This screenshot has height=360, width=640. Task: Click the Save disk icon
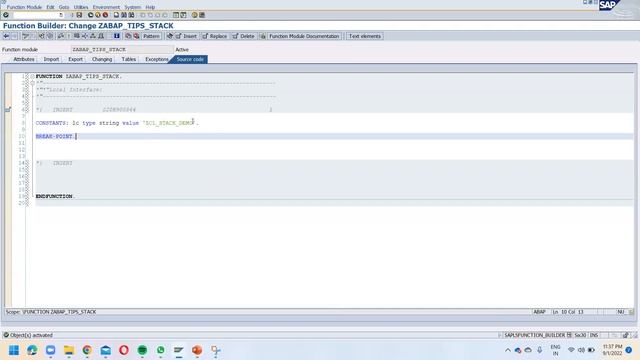coord(79,15)
